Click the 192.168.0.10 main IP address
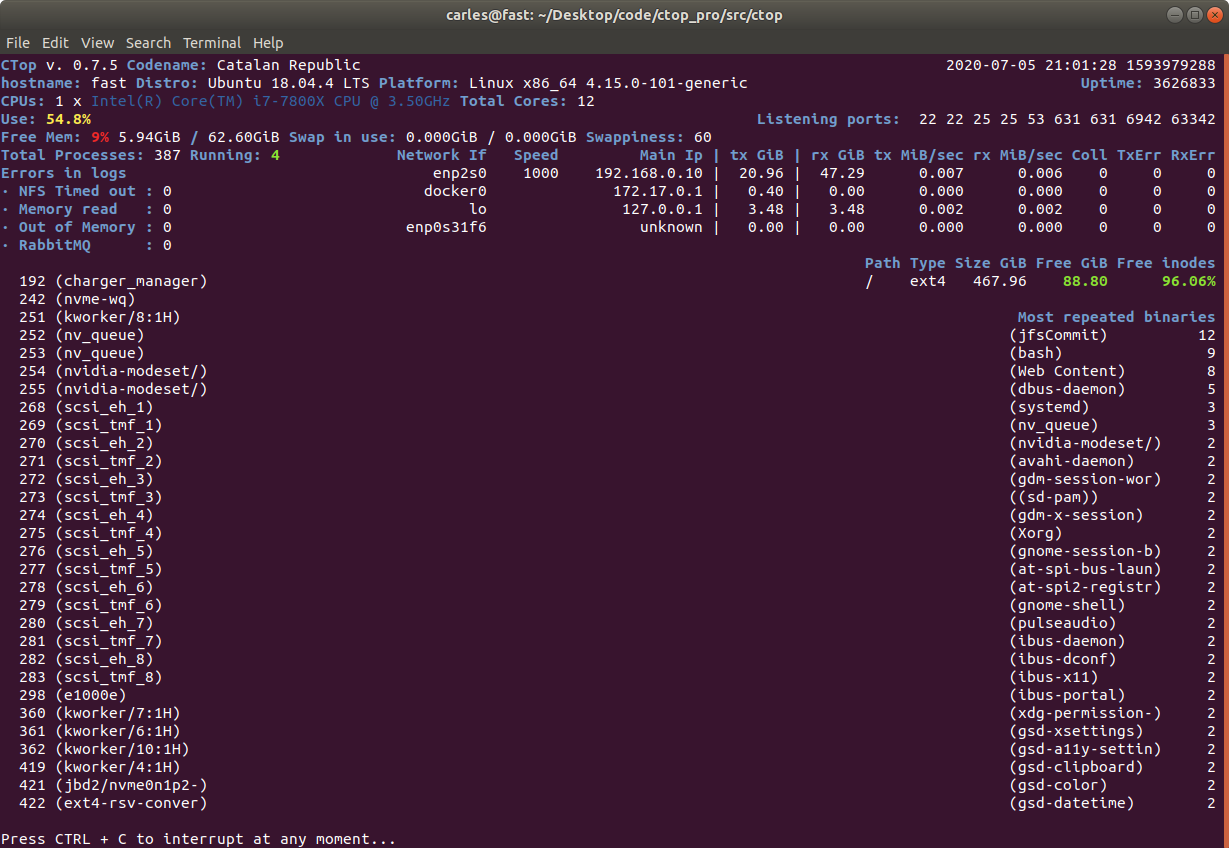This screenshot has height=848, width=1229. coord(649,173)
